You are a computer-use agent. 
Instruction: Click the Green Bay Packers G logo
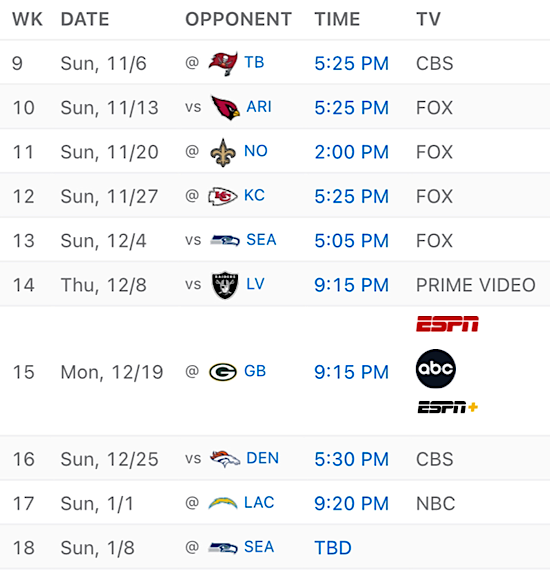(223, 372)
